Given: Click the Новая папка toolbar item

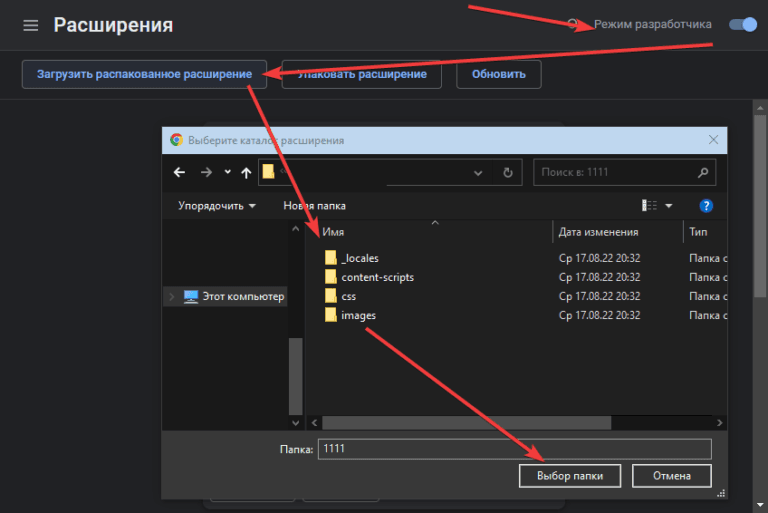Looking at the screenshot, I should 314,205.
